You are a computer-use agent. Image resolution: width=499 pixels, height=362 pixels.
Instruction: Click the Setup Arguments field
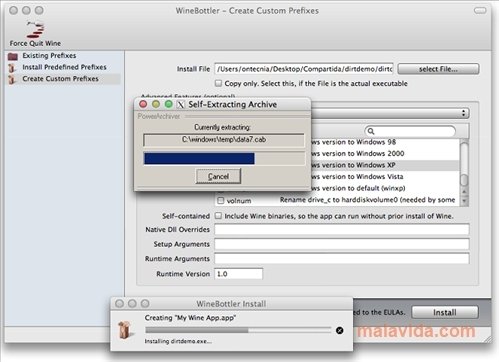tap(342, 244)
